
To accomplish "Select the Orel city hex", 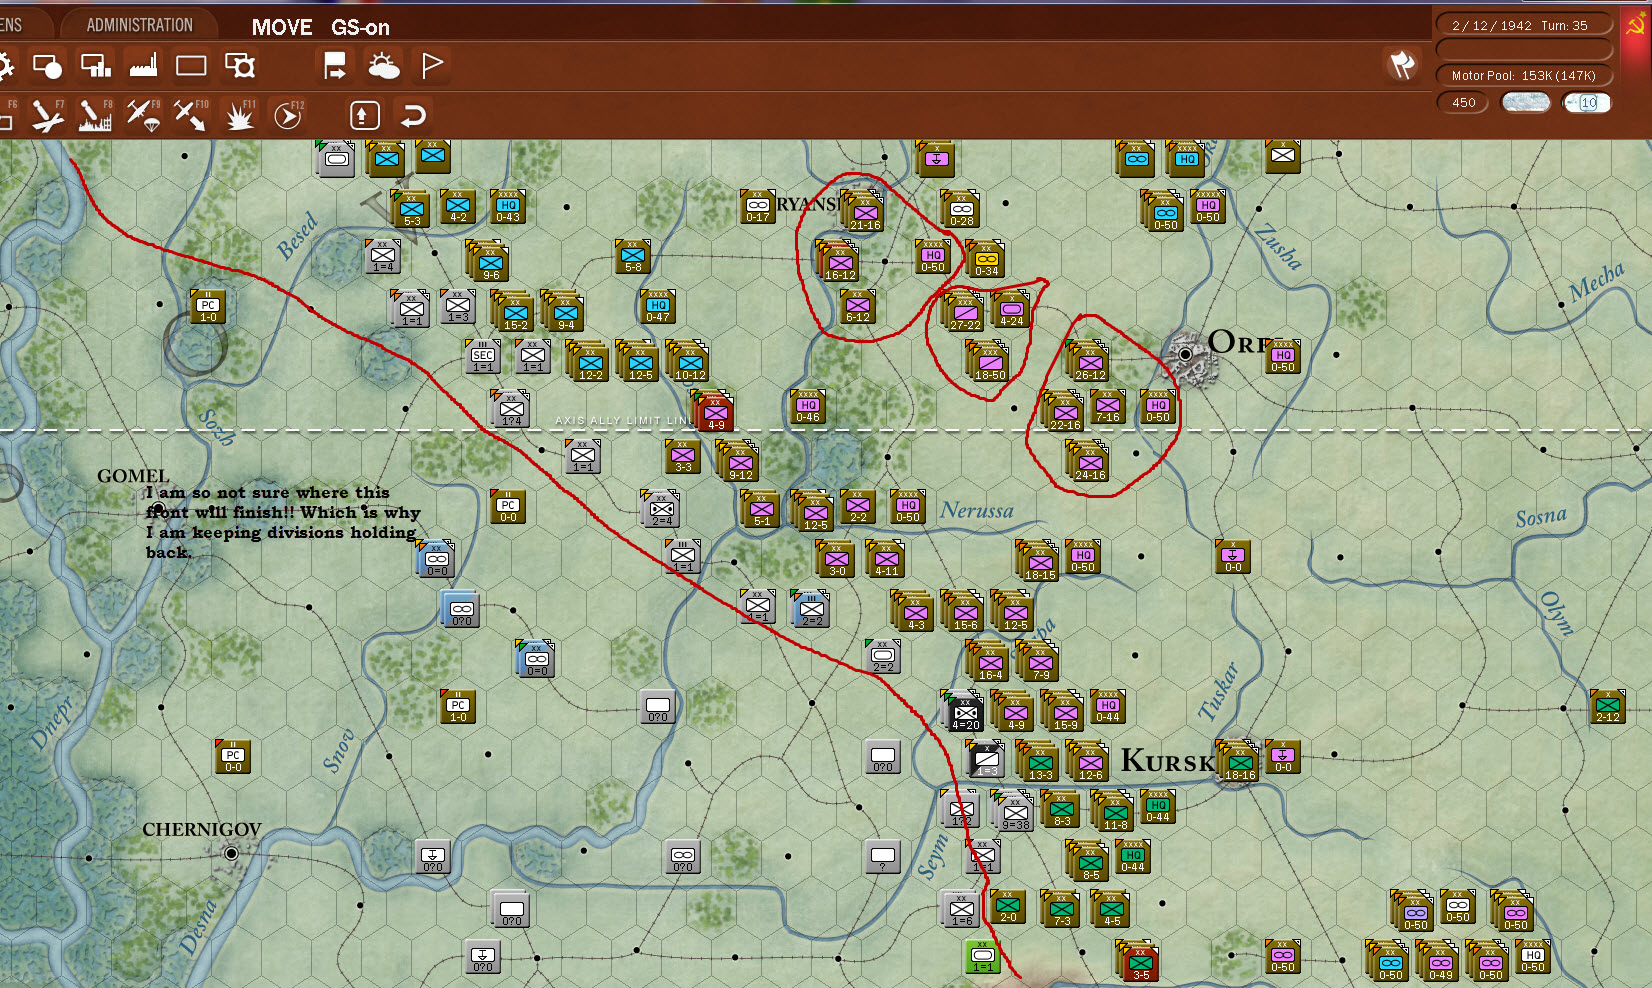I will point(1187,355).
